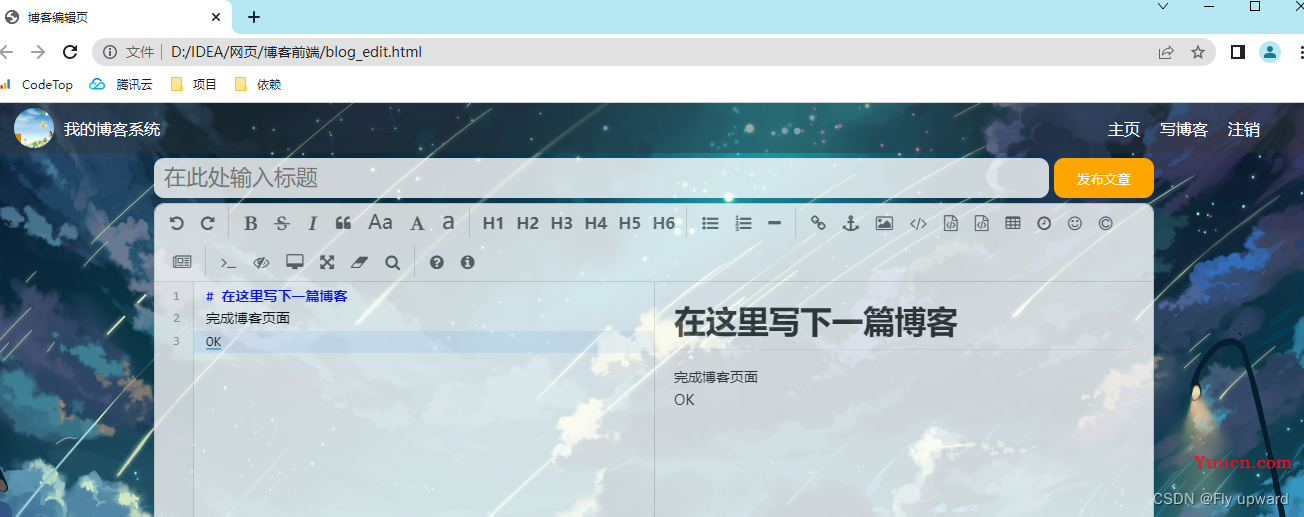Click the browser address bar URL
The height and width of the screenshot is (517, 1304).
coord(296,52)
